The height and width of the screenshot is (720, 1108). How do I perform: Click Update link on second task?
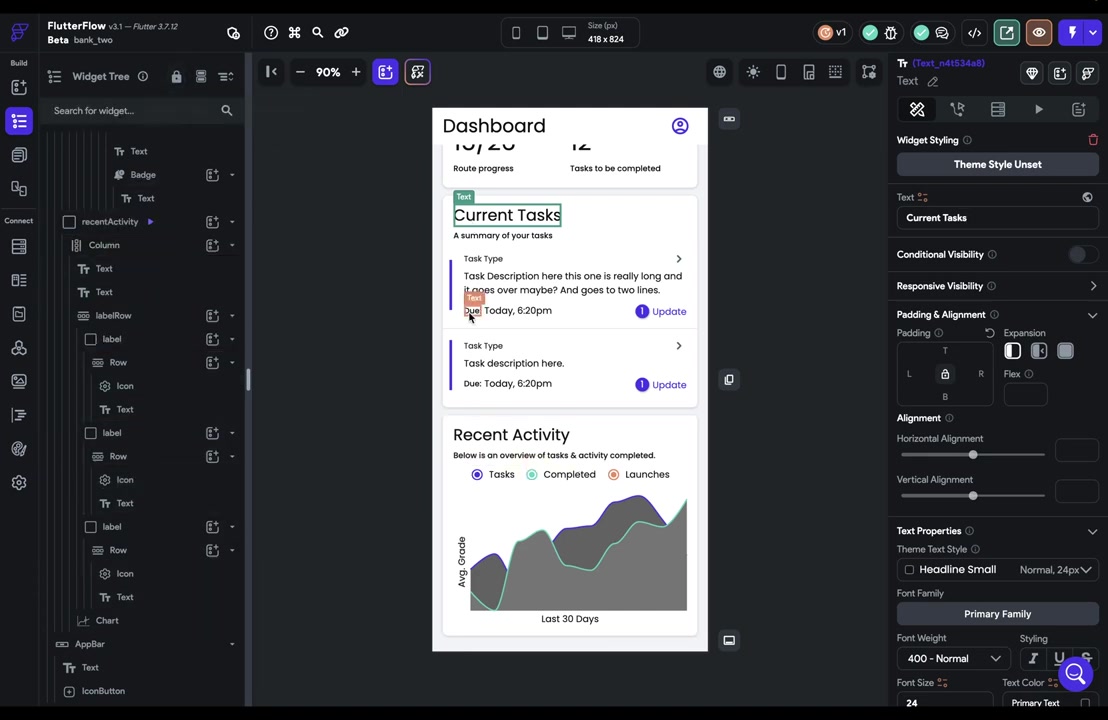669,385
